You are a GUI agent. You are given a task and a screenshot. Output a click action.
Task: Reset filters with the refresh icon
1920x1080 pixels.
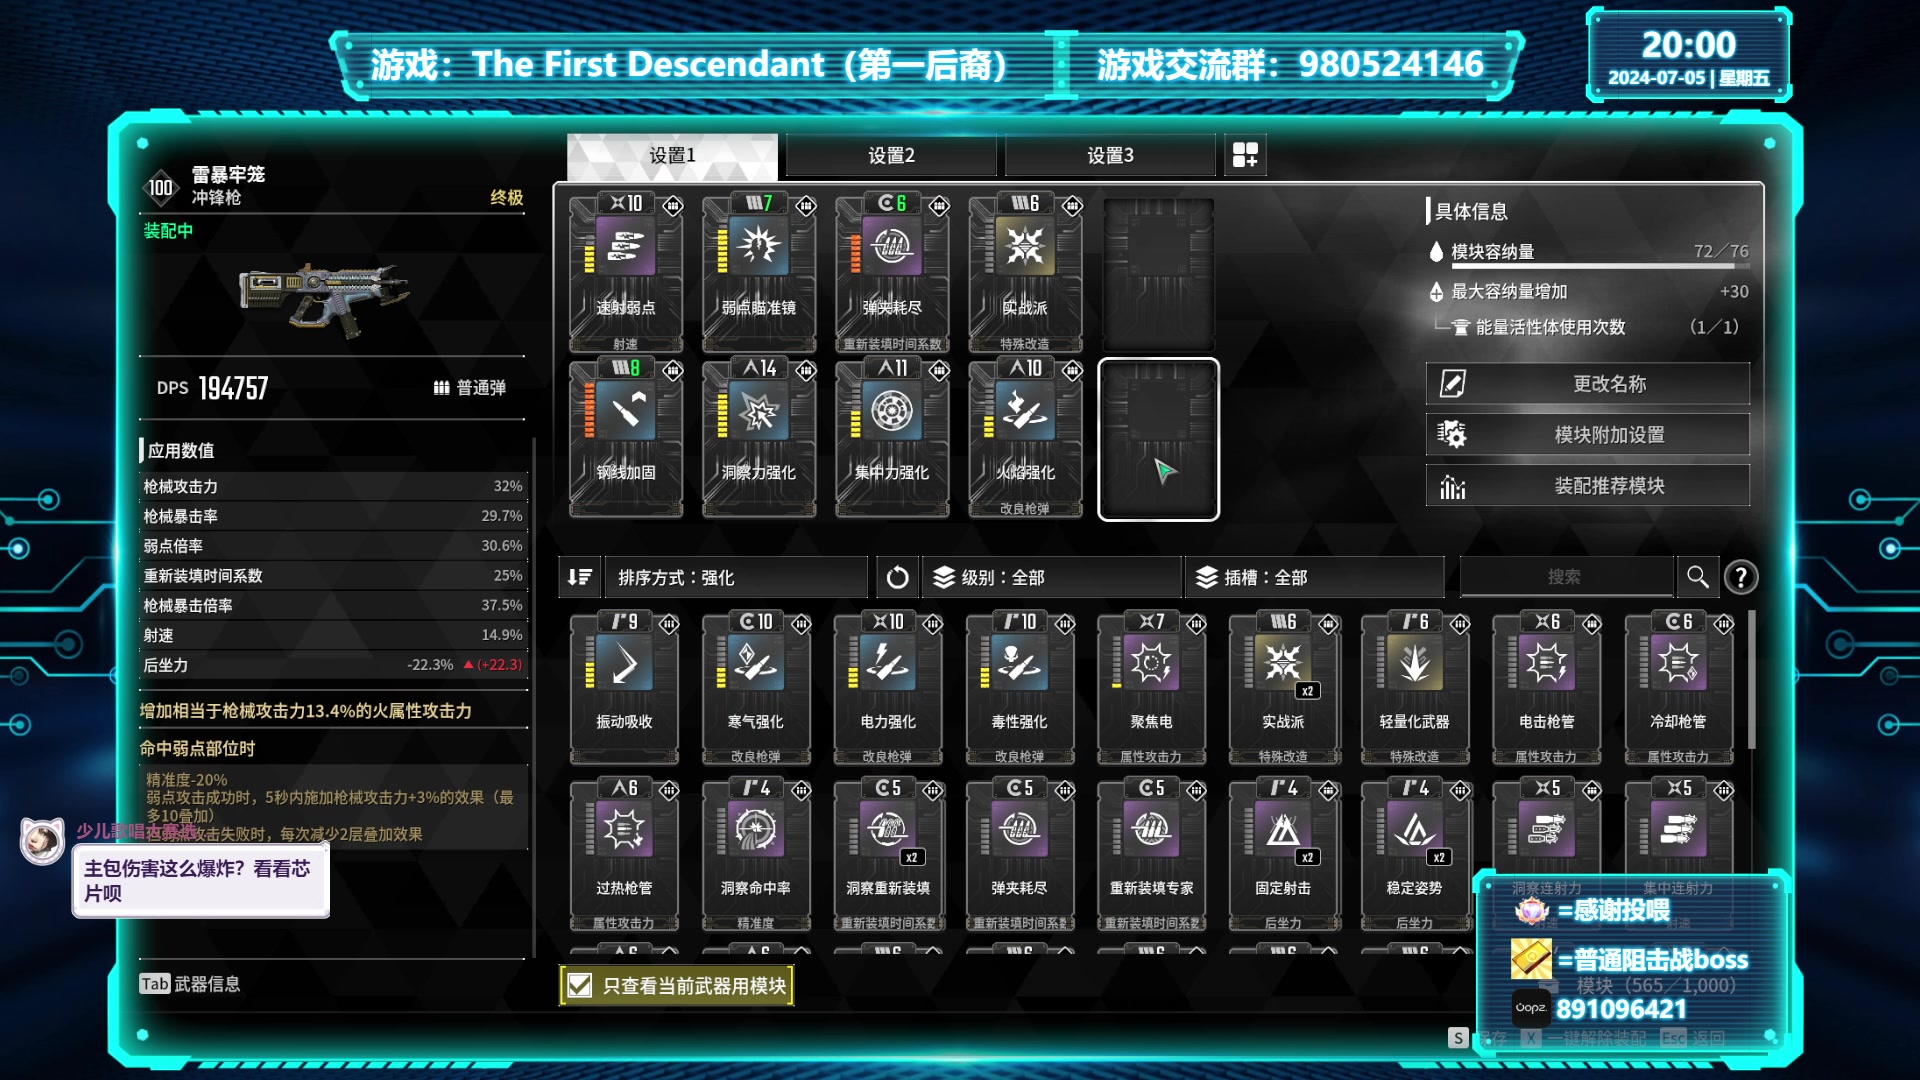897,577
